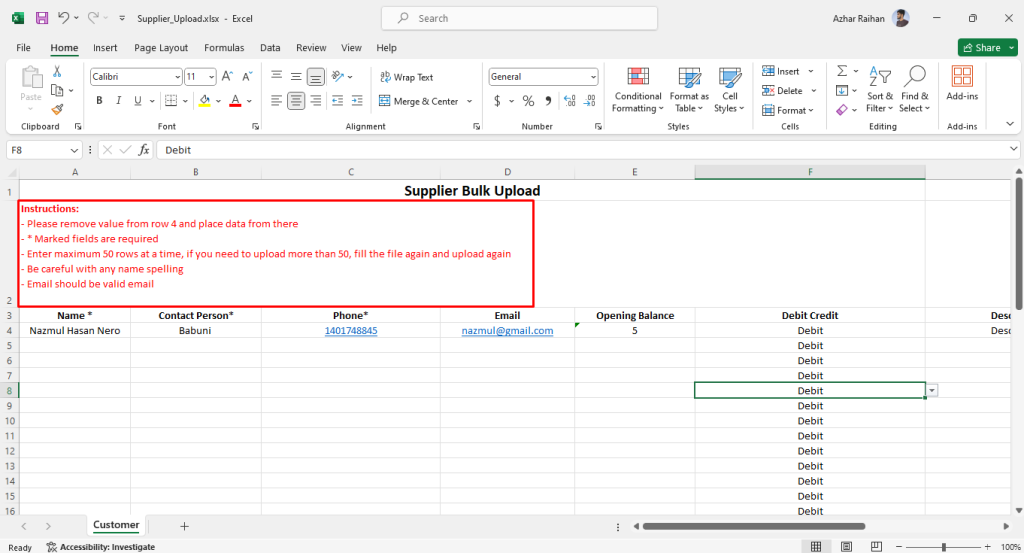Open Format as Table gallery
This screenshot has height=553, width=1024.
(689, 90)
